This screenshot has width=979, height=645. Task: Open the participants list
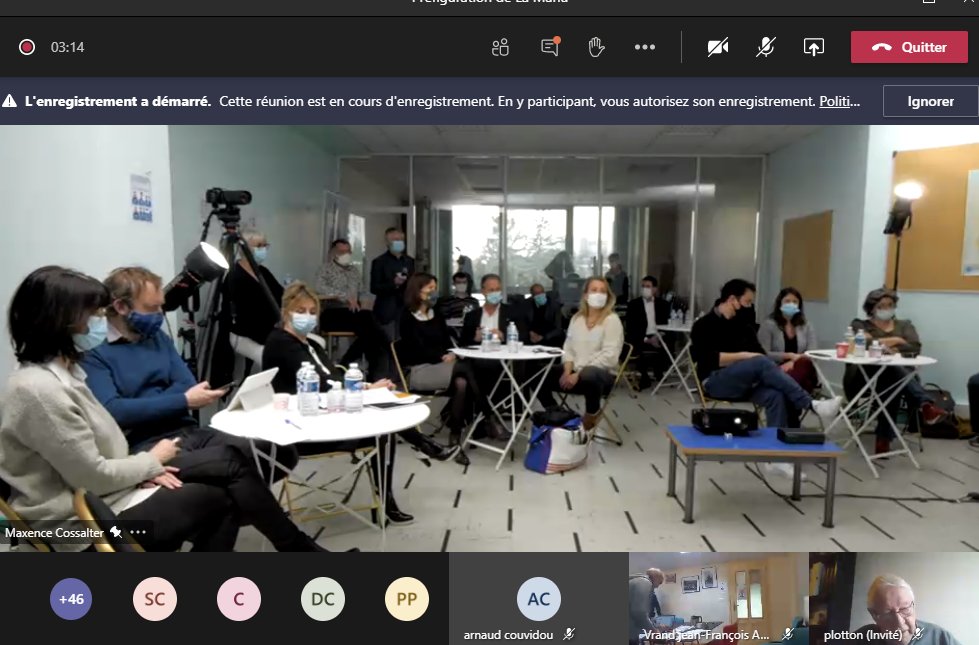(x=500, y=46)
